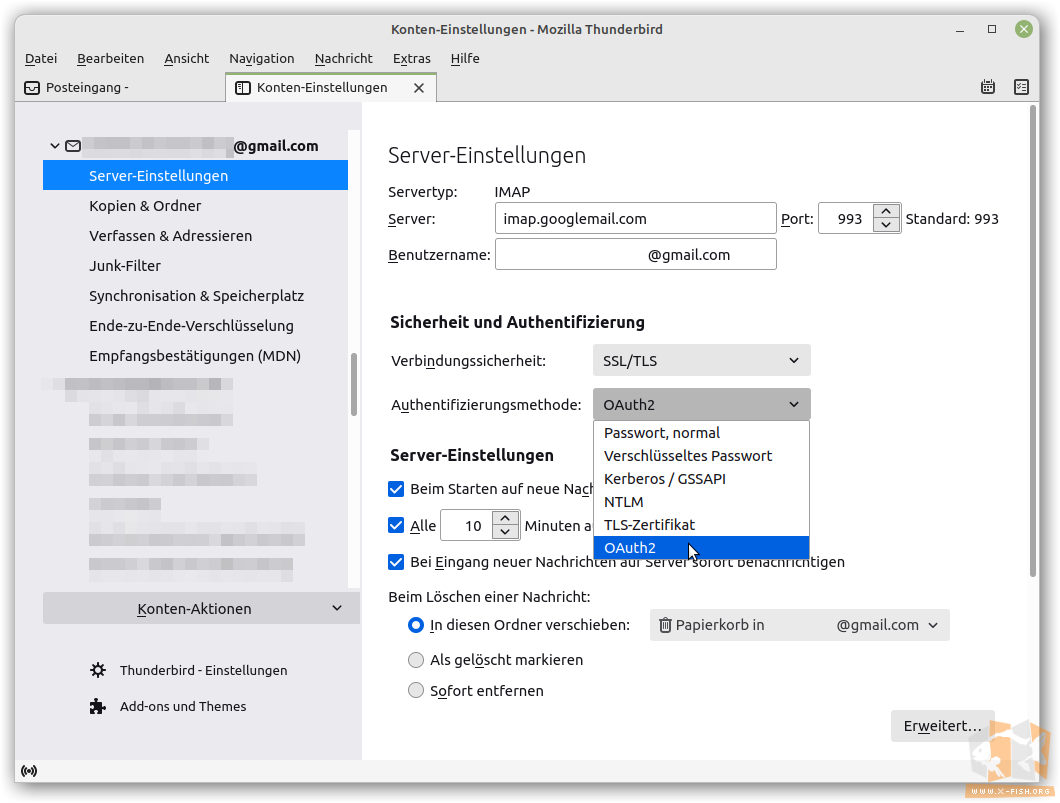Click the Erweitert… button

[x=942, y=726]
